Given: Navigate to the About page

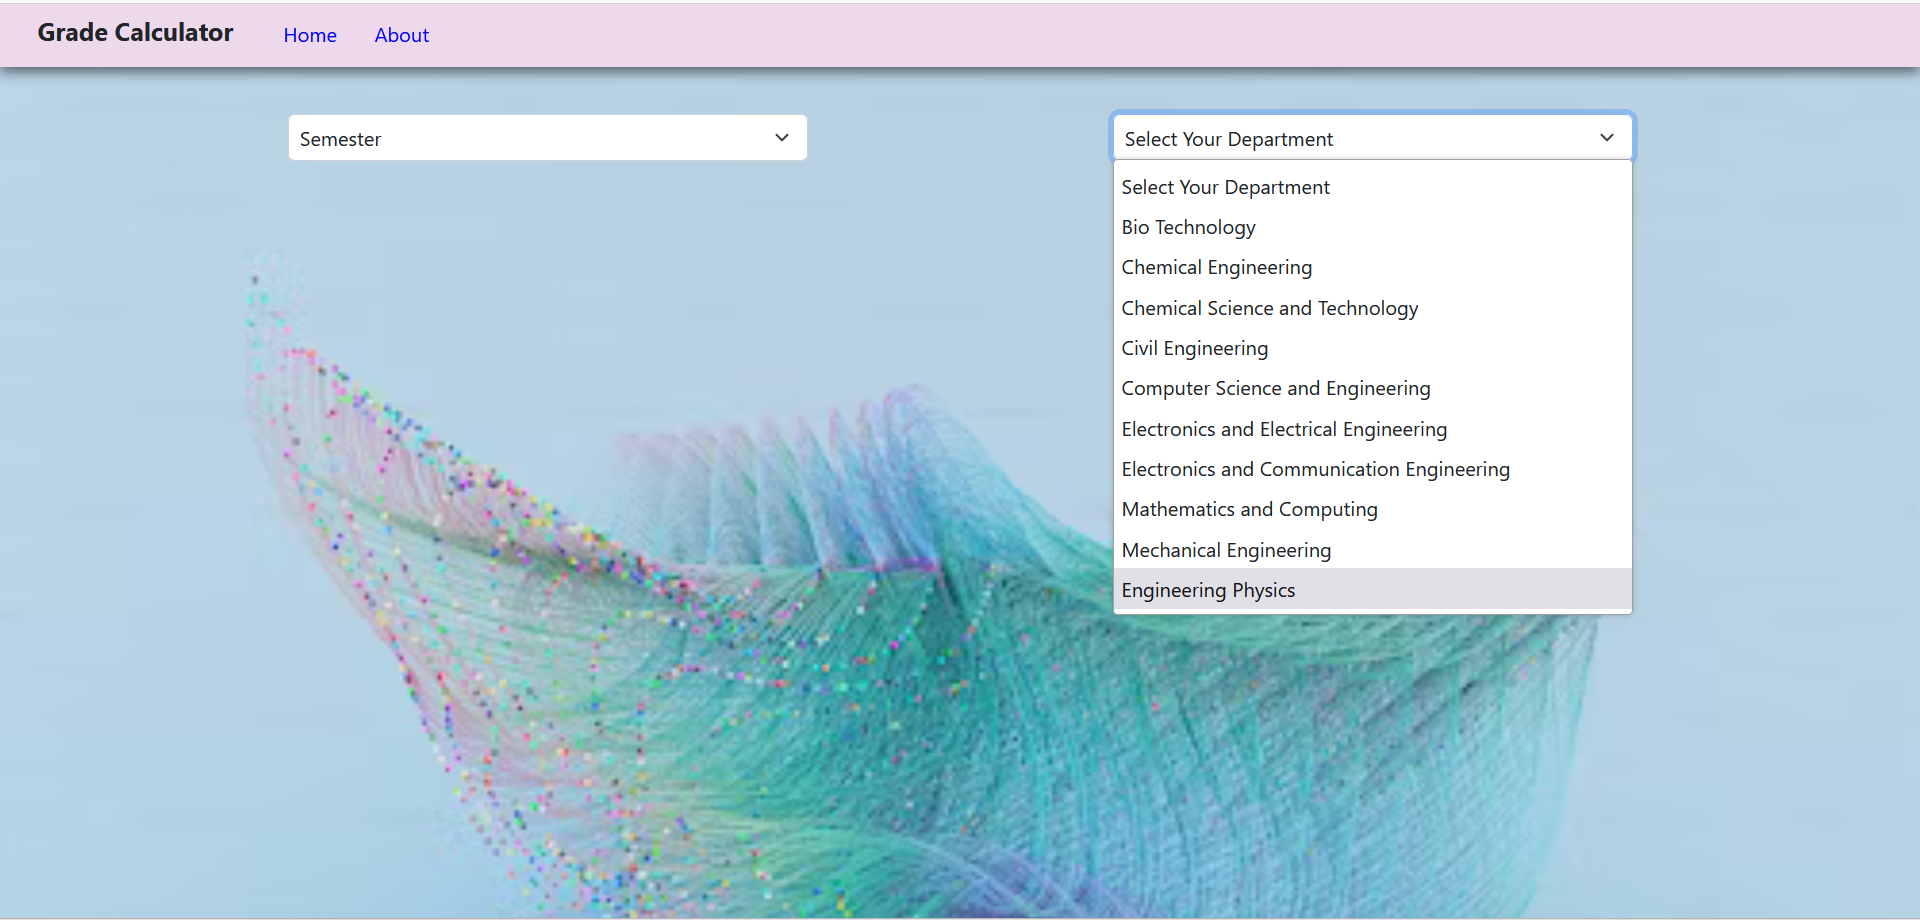Looking at the screenshot, I should click(401, 35).
